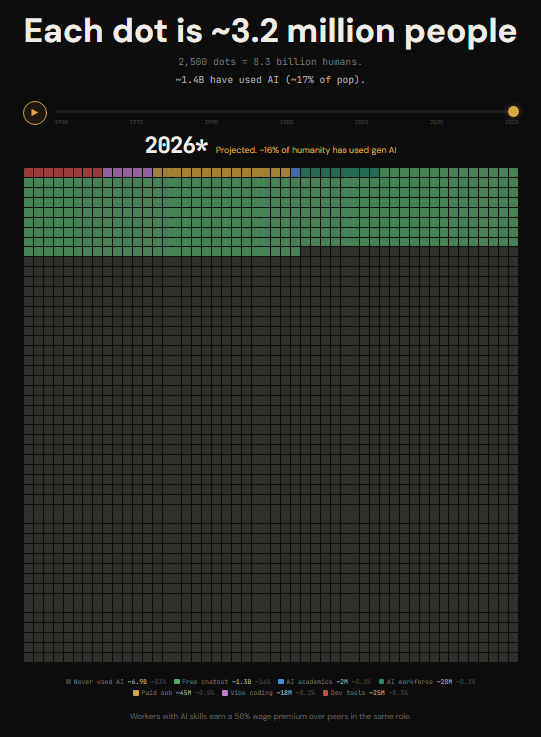The width and height of the screenshot is (541, 737).
Task: Click the gray Never used AI legend swatch
Action: 69,682
